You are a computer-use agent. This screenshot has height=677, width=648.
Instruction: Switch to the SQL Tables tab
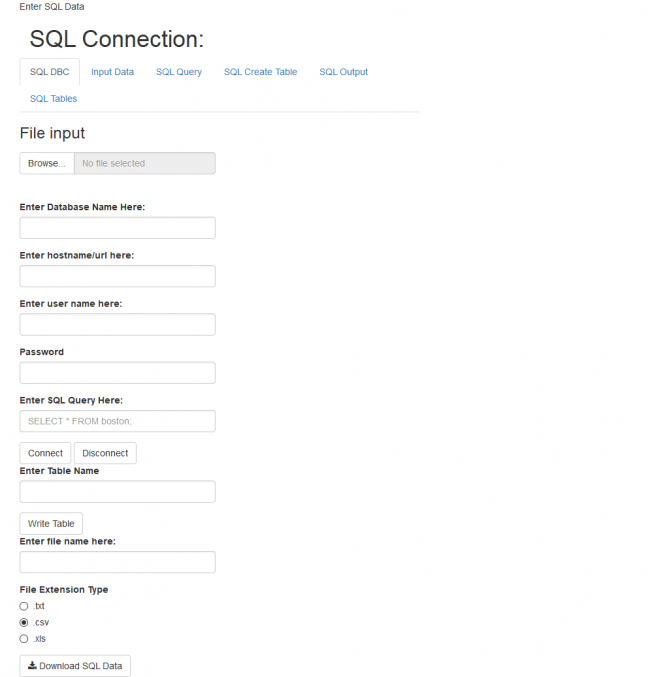[x=53, y=98]
